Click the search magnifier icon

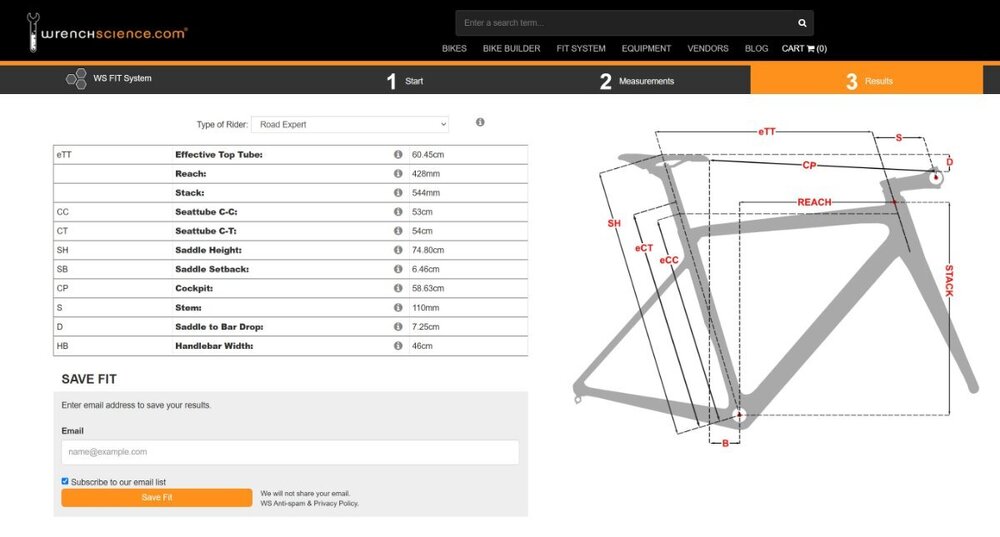pyautogui.click(x=802, y=23)
